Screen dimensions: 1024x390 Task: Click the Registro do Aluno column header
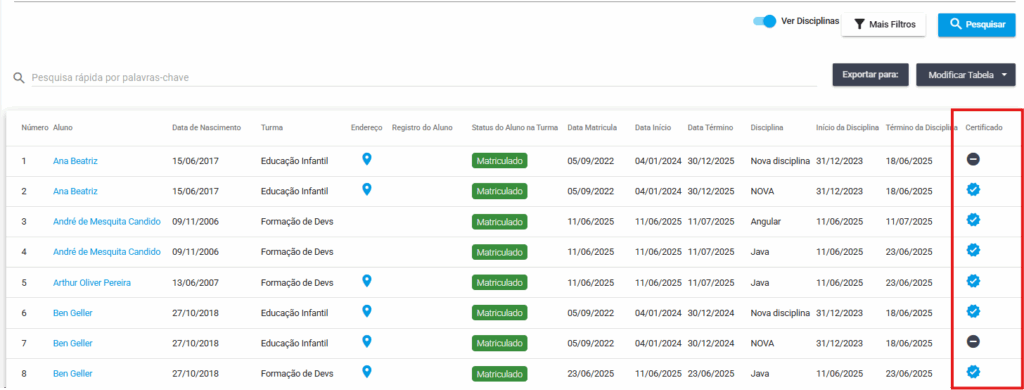click(x=422, y=127)
